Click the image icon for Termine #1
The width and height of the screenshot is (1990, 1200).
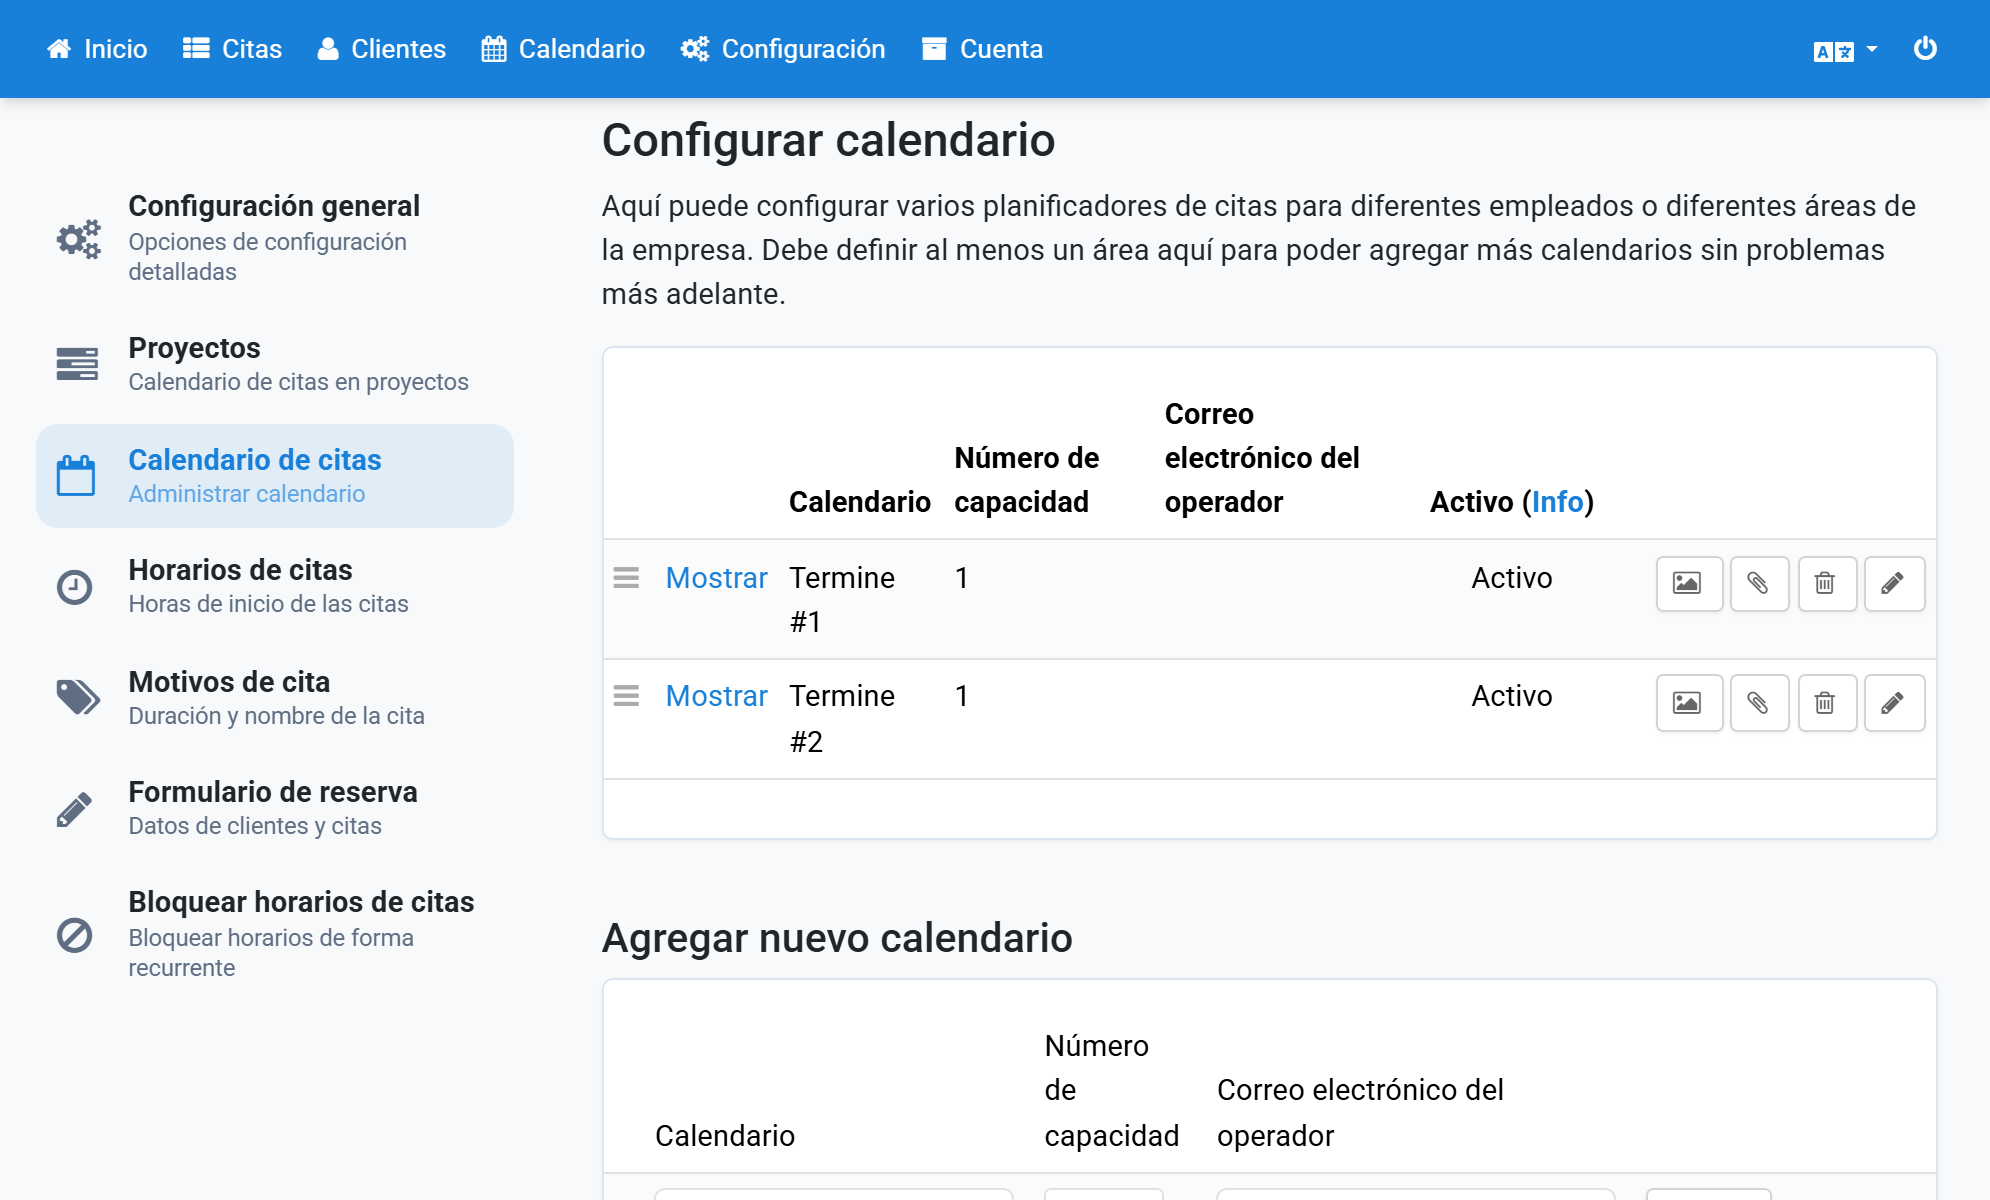click(1689, 583)
